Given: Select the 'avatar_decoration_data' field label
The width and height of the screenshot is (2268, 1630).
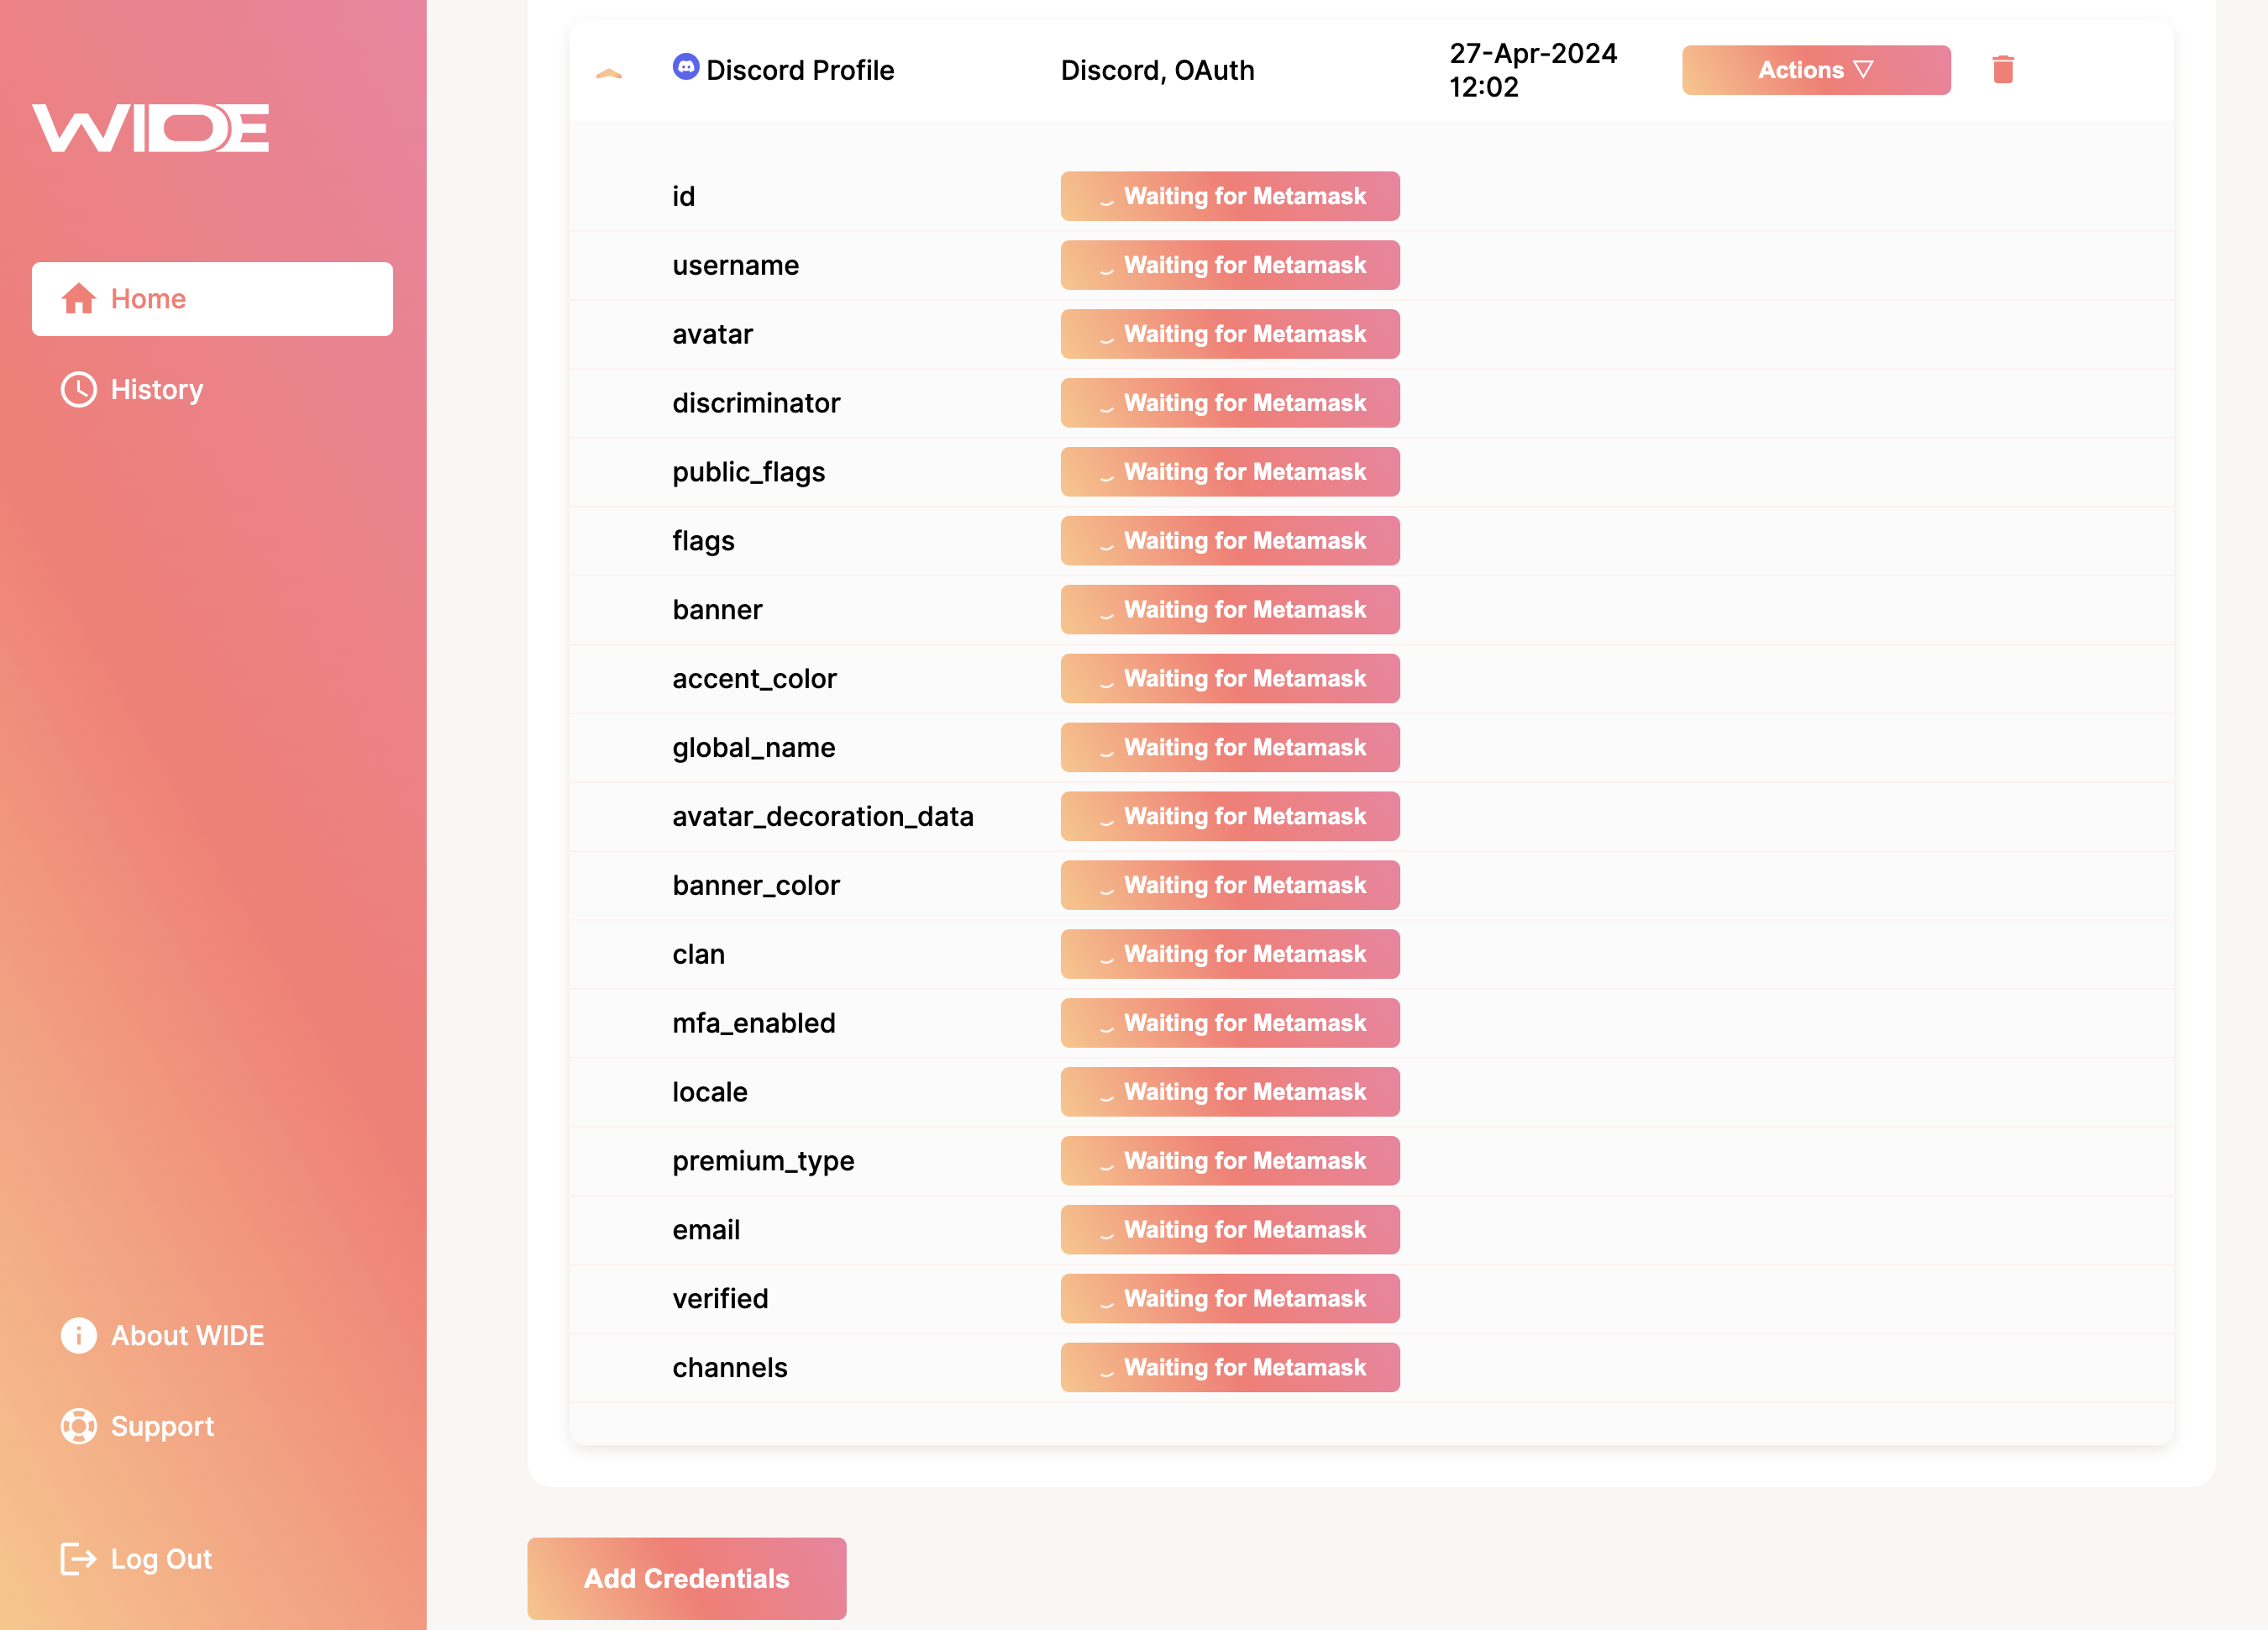Looking at the screenshot, I should pyautogui.click(x=823, y=817).
